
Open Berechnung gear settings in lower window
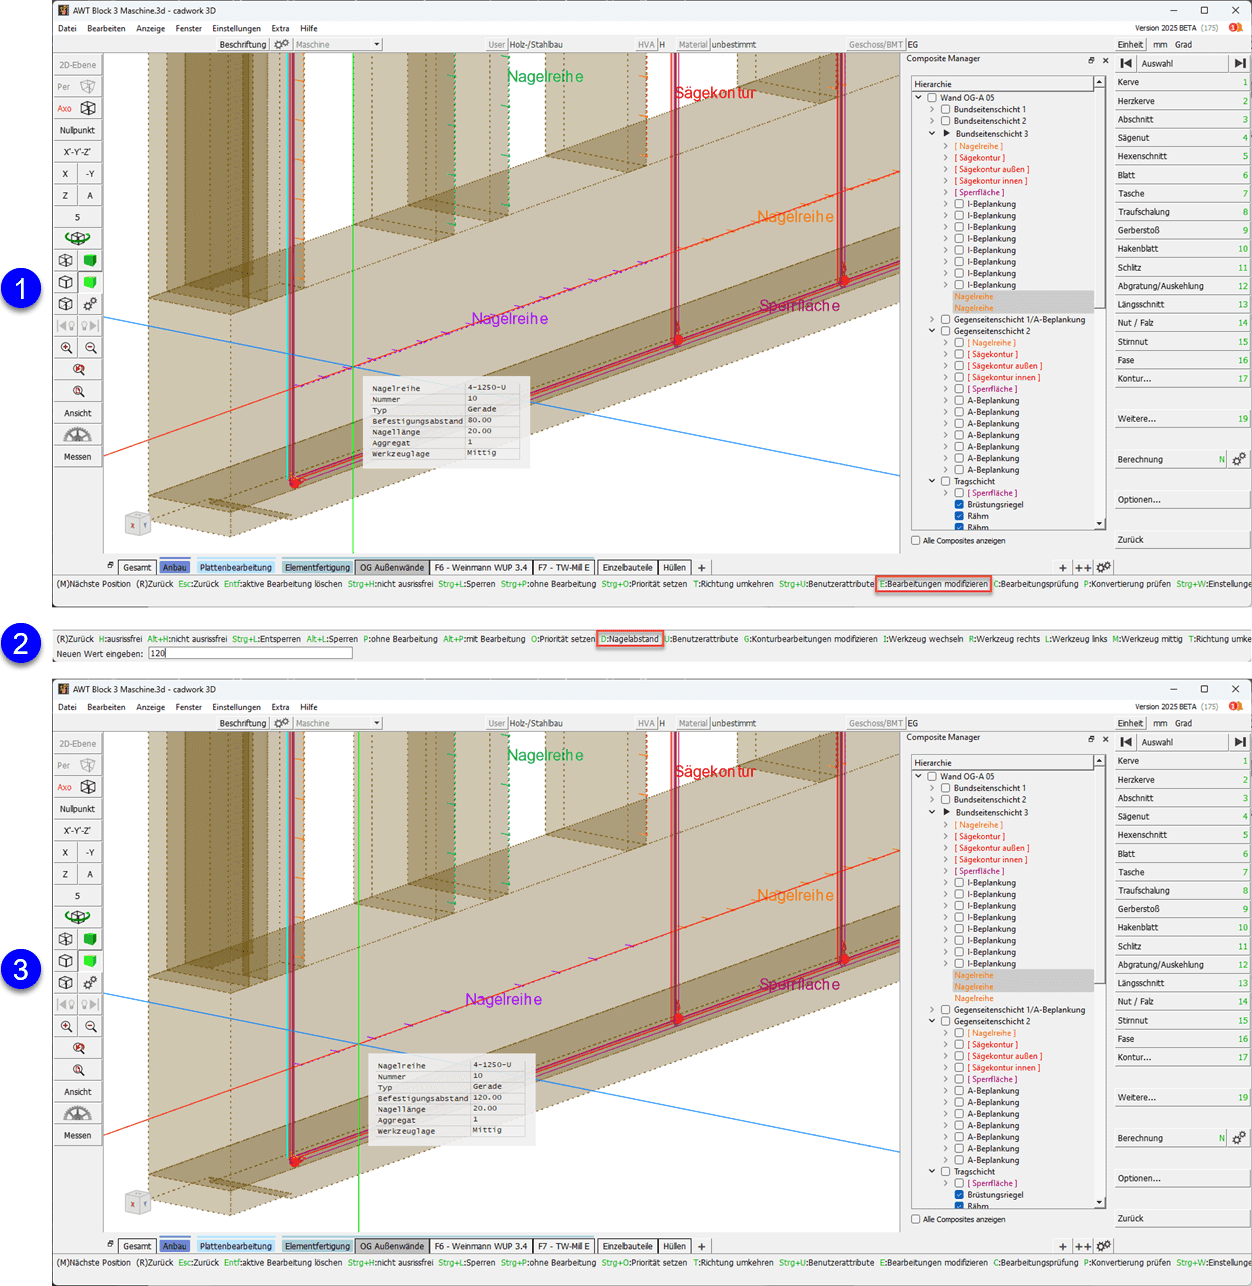click(x=1239, y=1138)
